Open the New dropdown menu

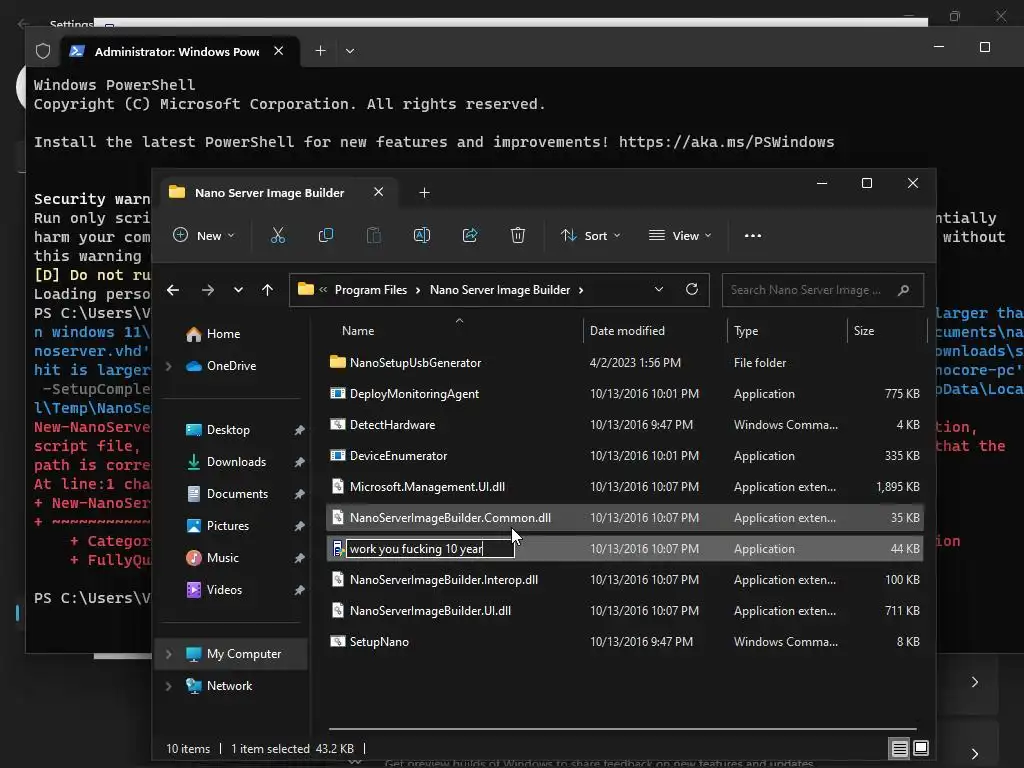point(204,236)
